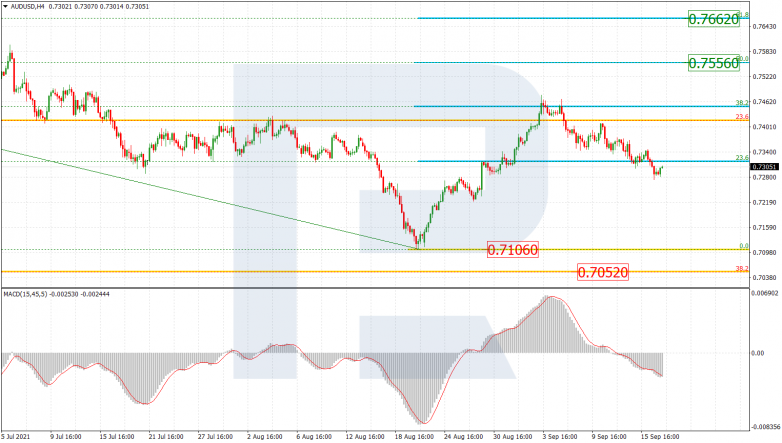Click the red 38.2 label near 0.70520
Image resolution: width=782 pixels, height=443 pixels.
click(742, 268)
